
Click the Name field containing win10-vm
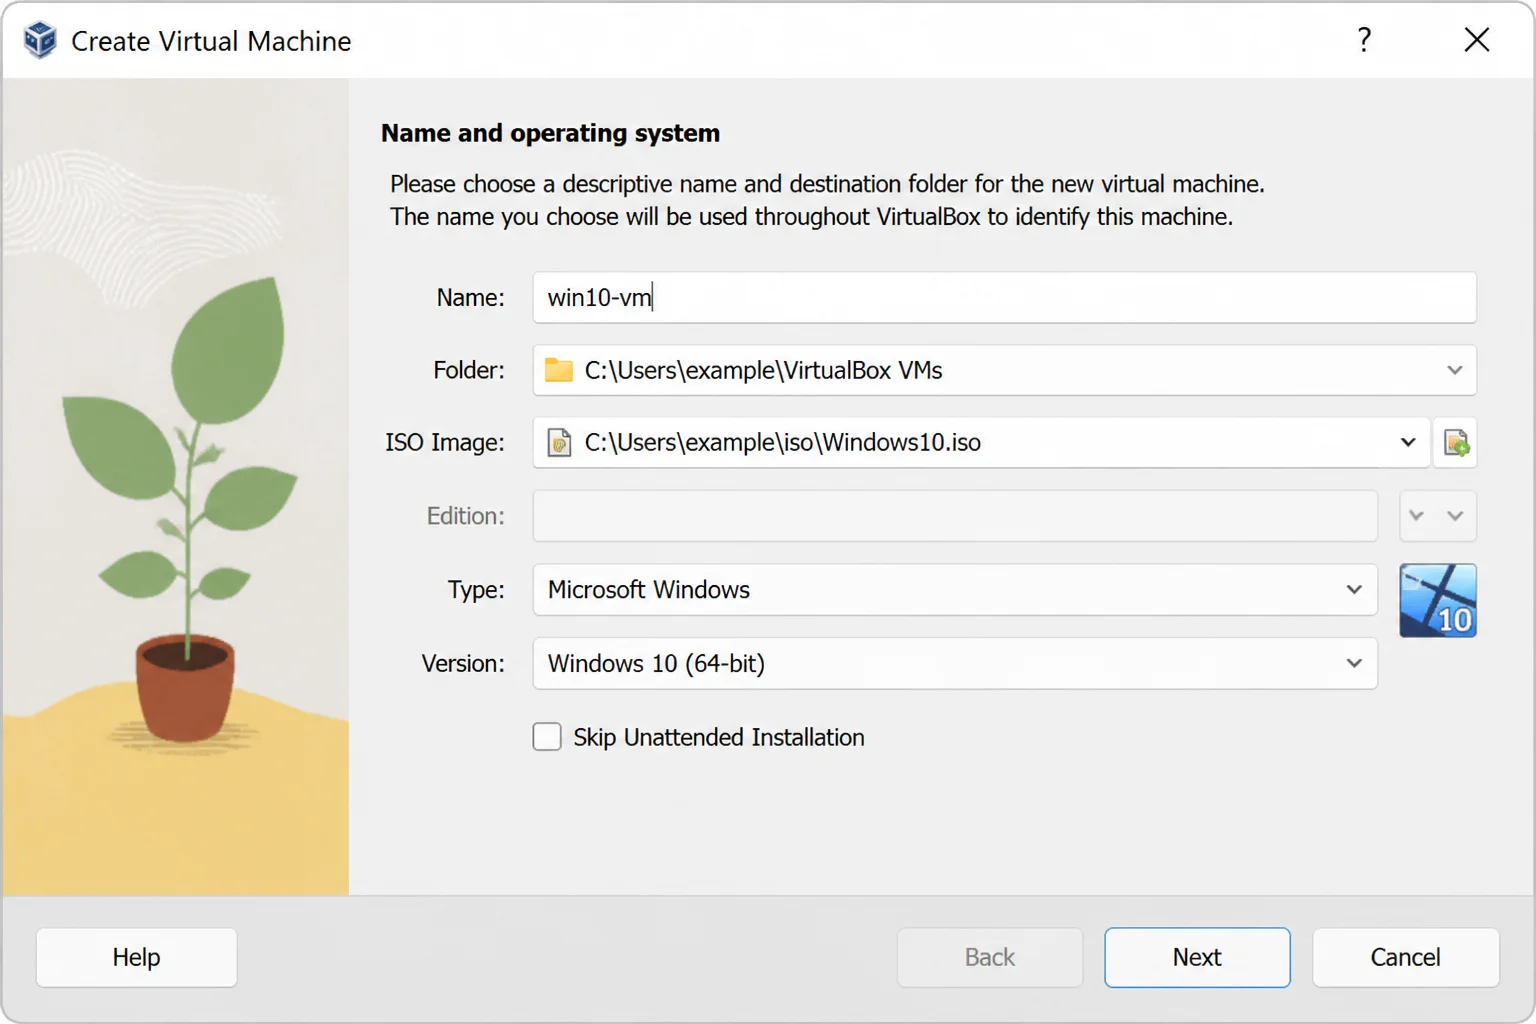(1004, 297)
